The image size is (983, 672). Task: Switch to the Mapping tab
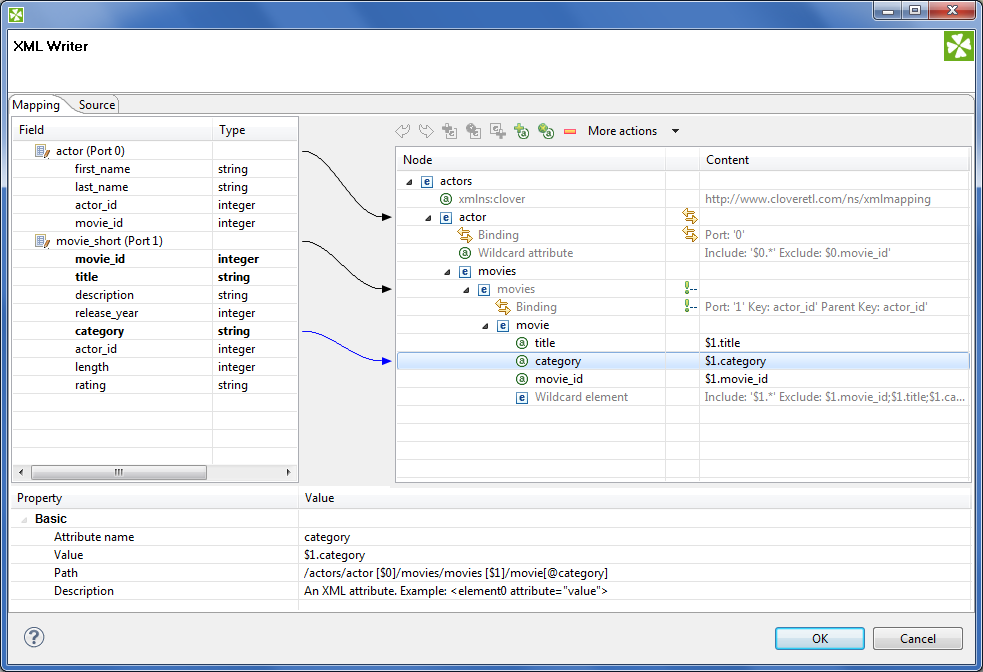36,105
